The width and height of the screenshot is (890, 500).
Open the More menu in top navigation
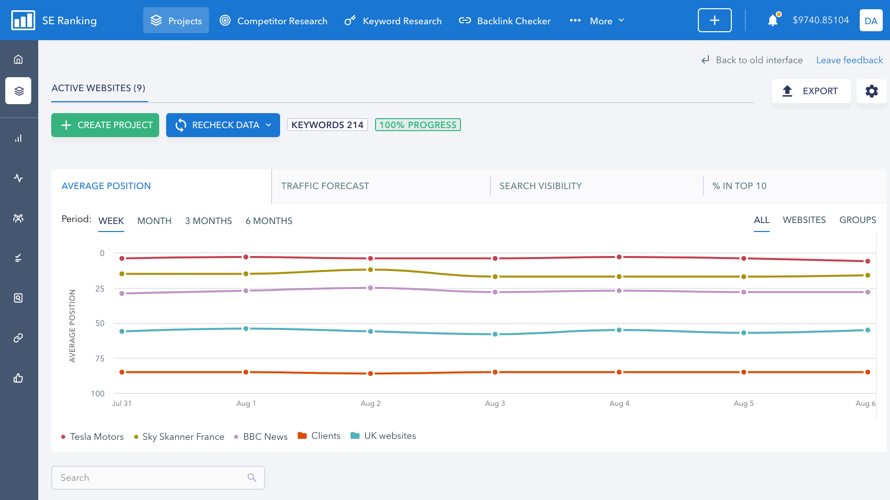click(598, 20)
